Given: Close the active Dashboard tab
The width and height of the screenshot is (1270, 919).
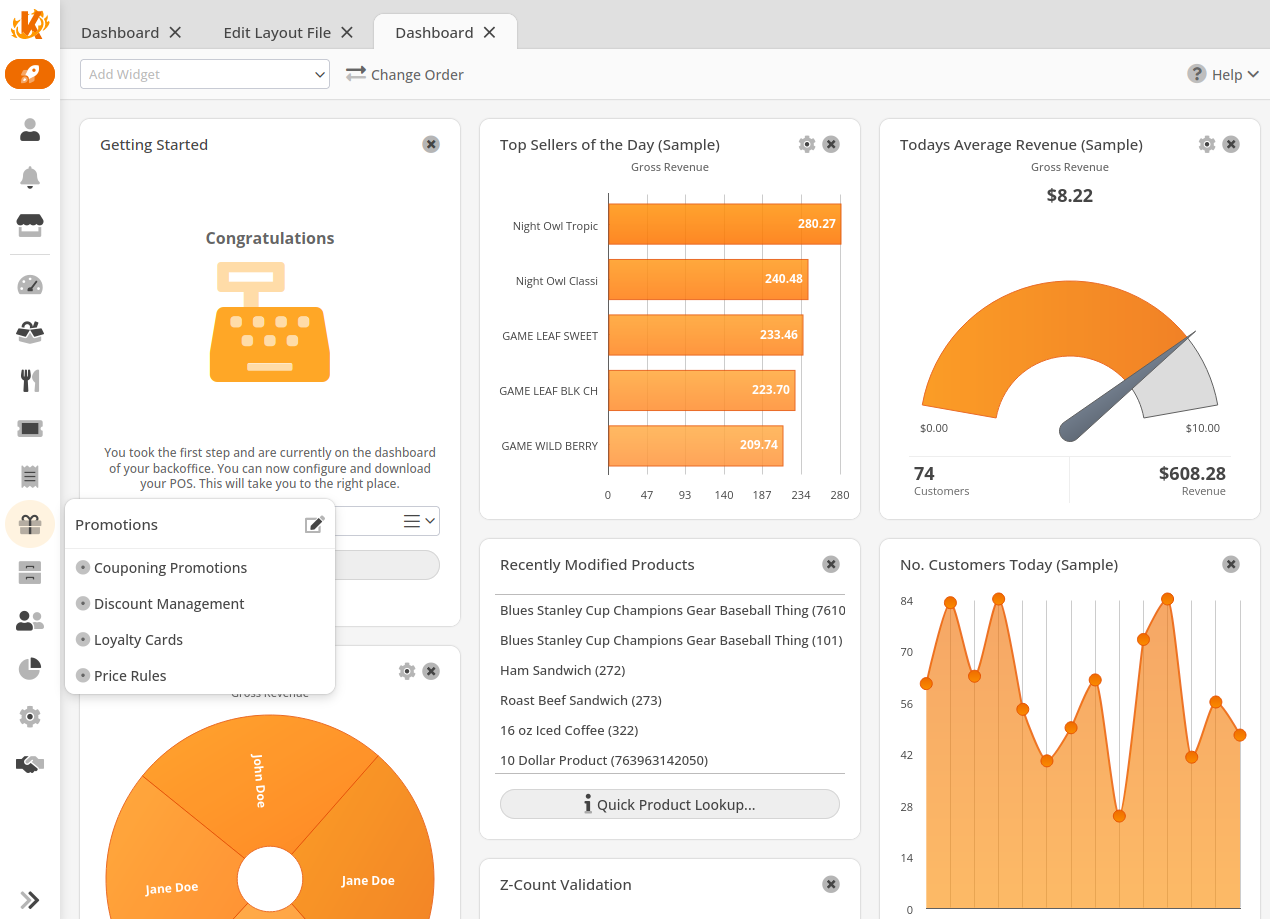Looking at the screenshot, I should [x=489, y=32].
